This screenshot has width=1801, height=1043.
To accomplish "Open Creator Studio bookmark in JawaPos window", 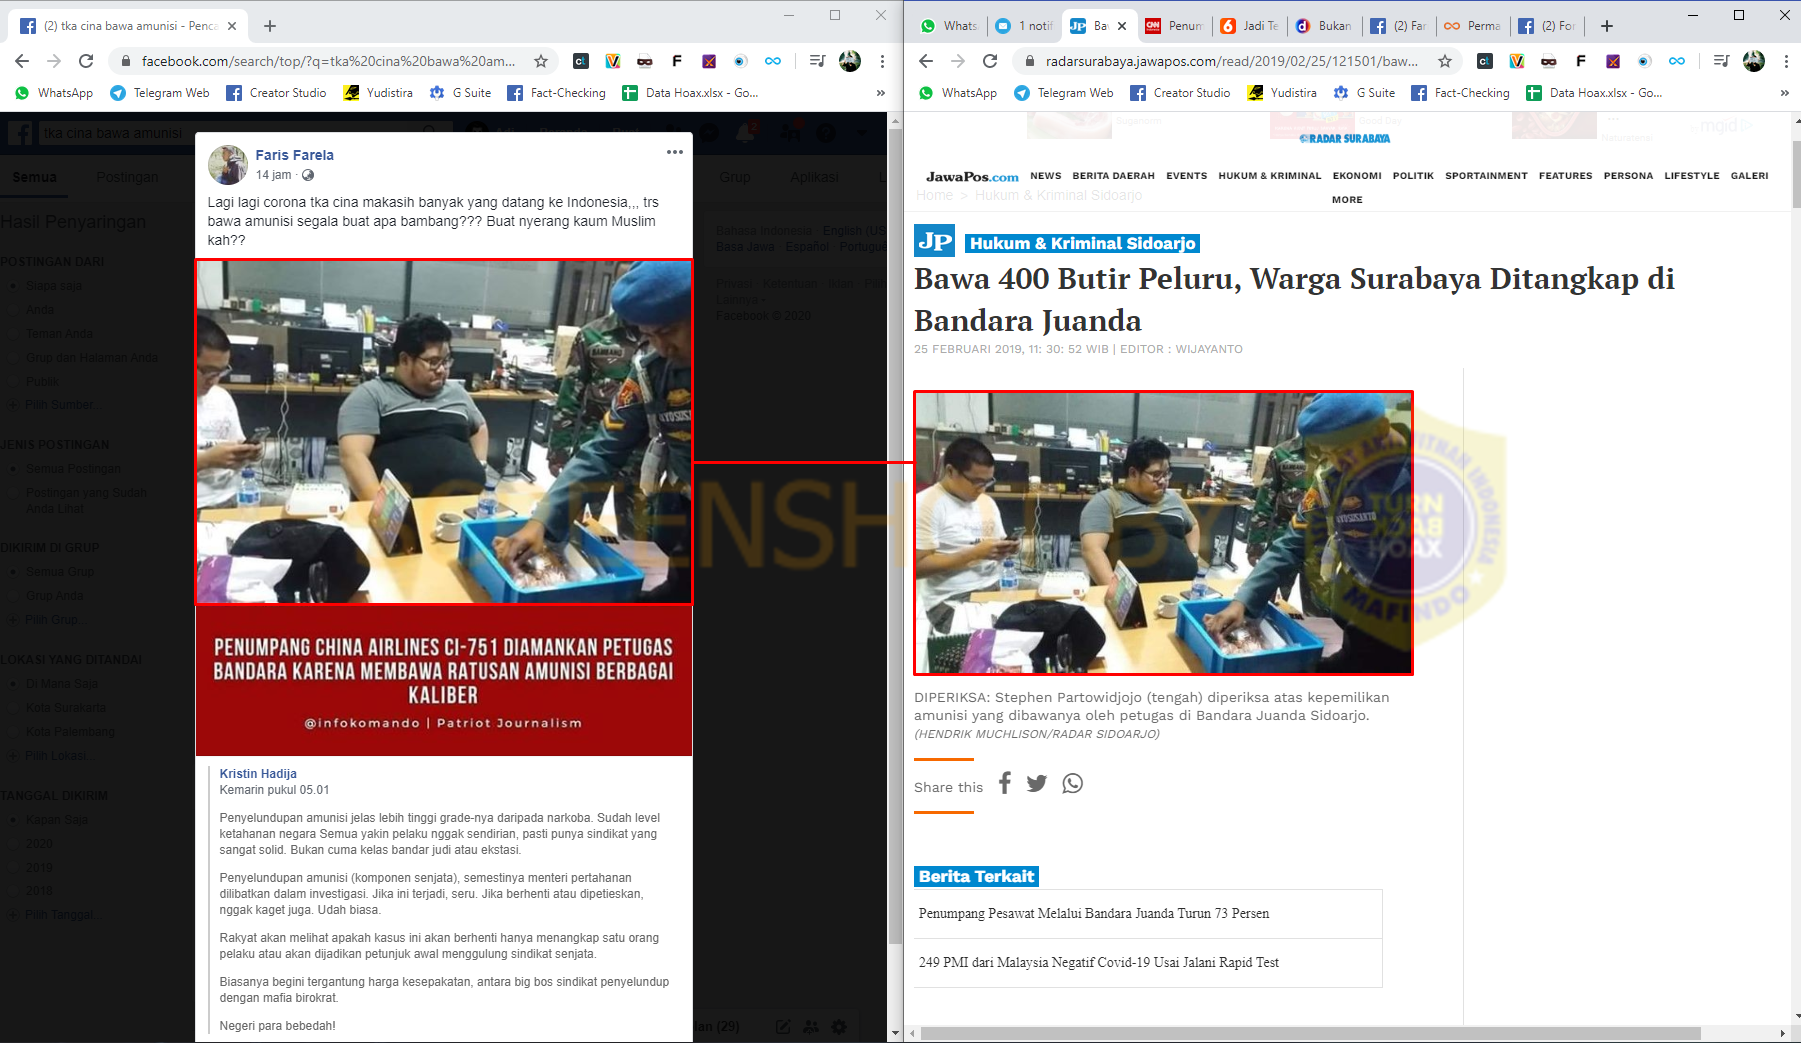I will click(x=1181, y=93).
